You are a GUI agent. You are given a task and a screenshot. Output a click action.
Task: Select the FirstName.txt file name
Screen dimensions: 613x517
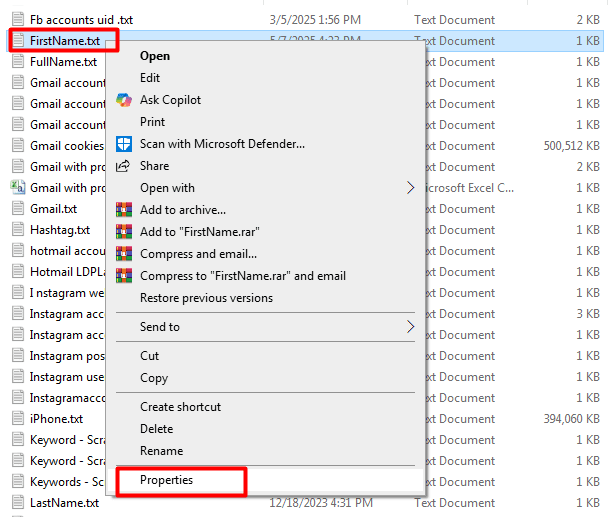tap(65, 41)
